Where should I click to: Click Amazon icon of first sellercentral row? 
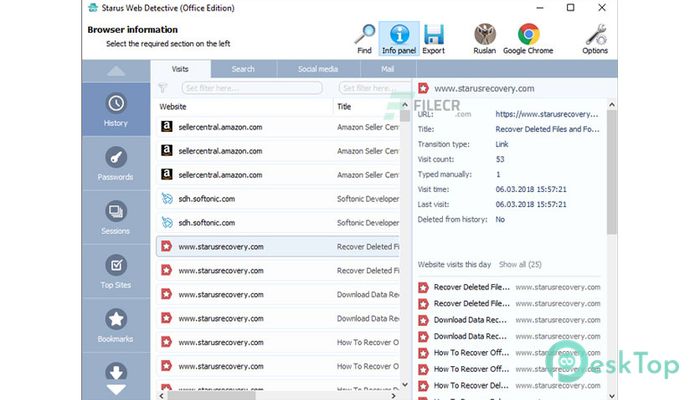point(167,127)
